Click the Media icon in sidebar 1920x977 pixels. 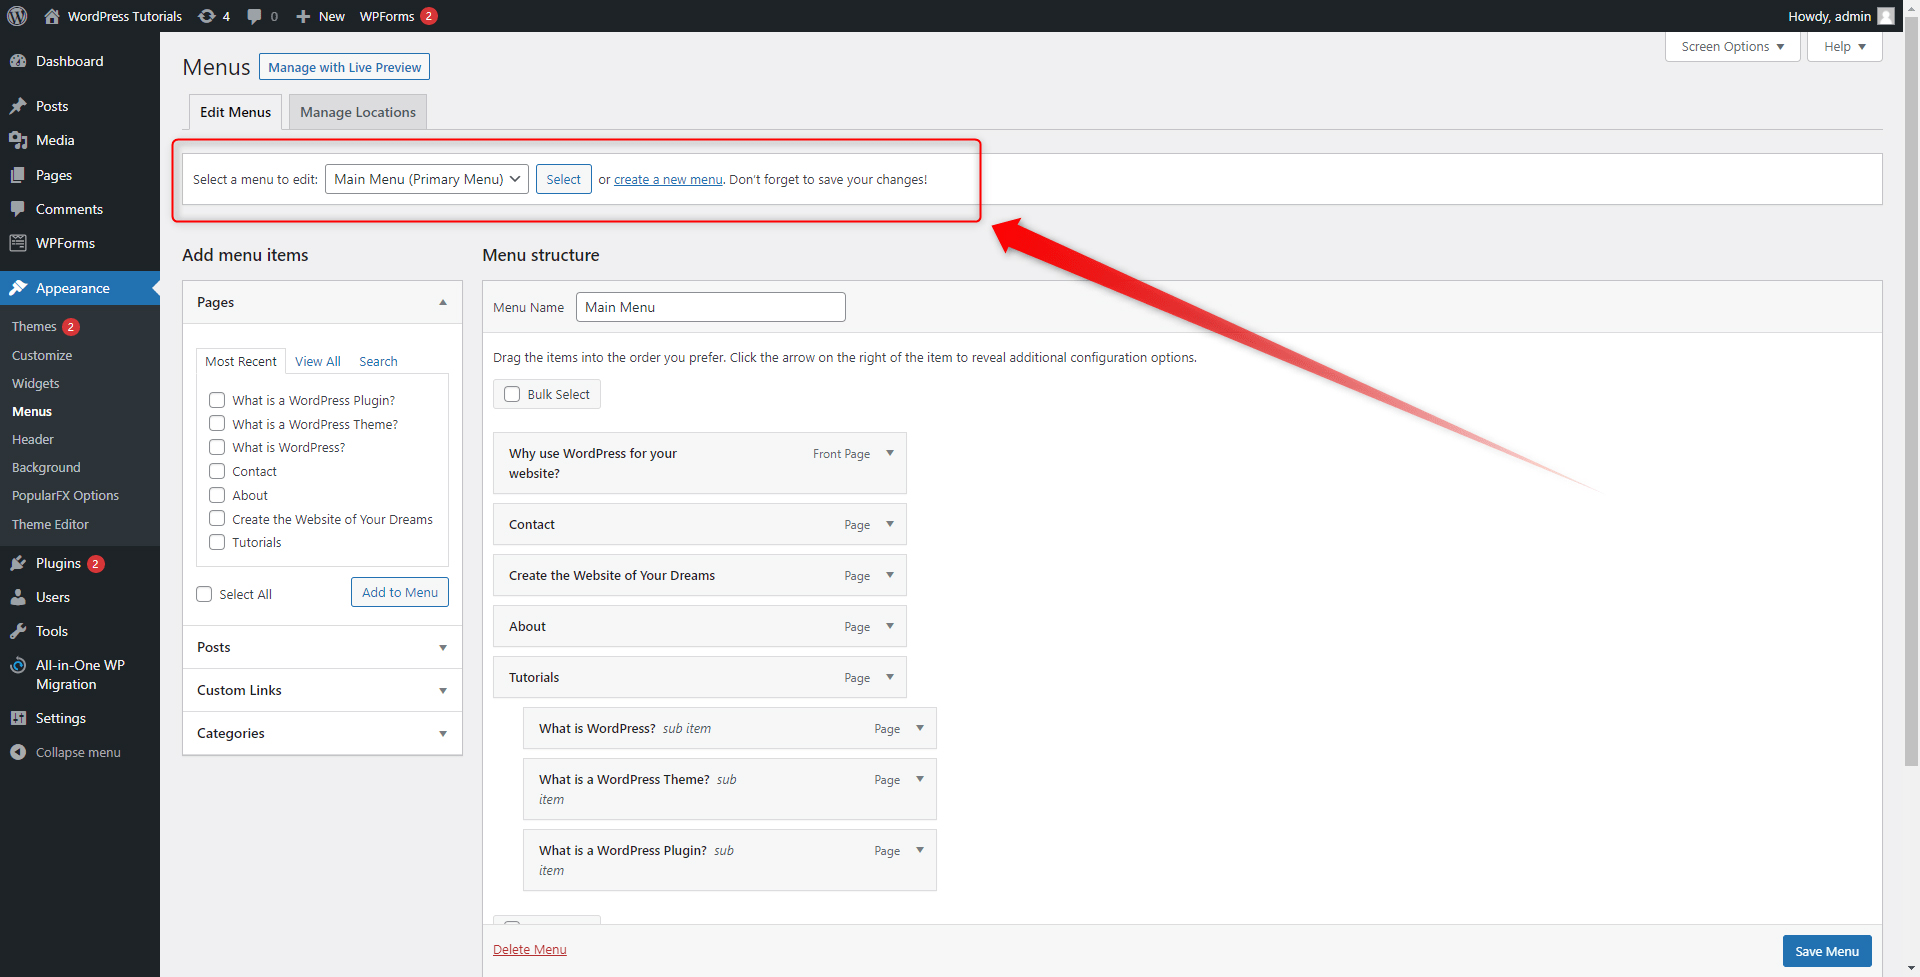(x=18, y=140)
